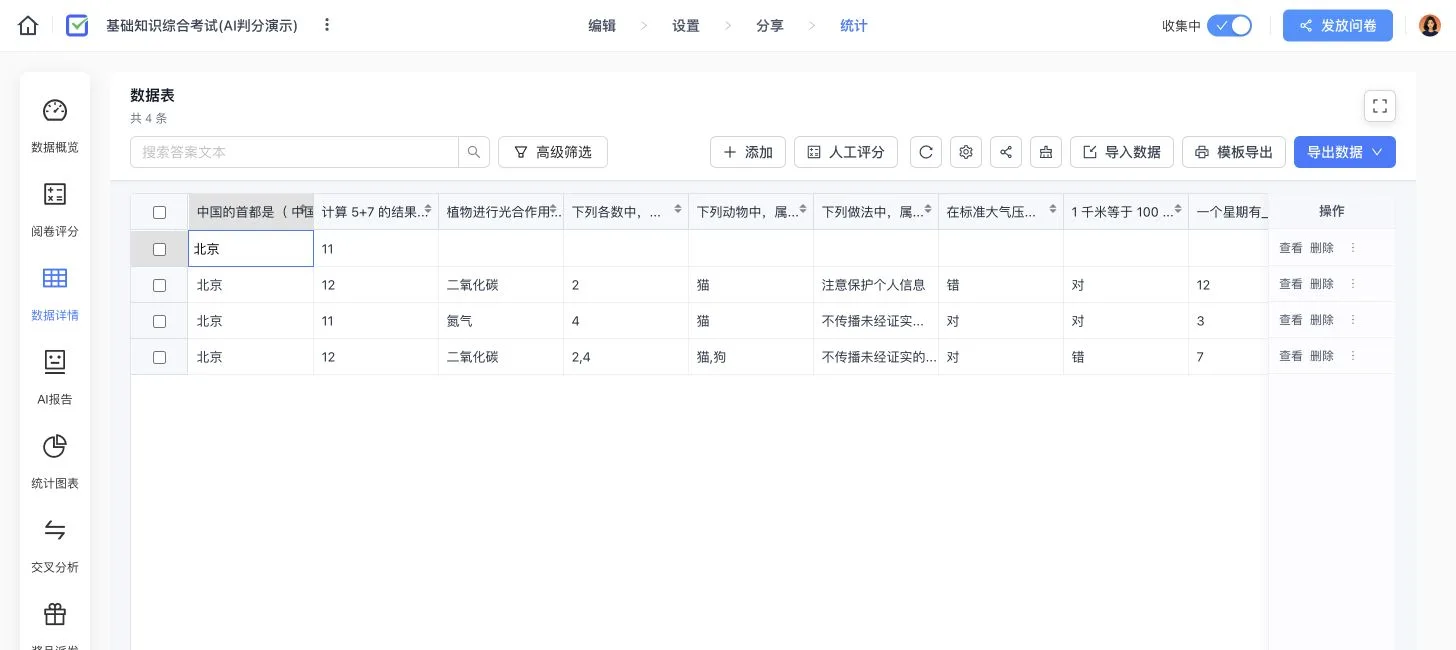Open more options for first row

[x=1353, y=248]
